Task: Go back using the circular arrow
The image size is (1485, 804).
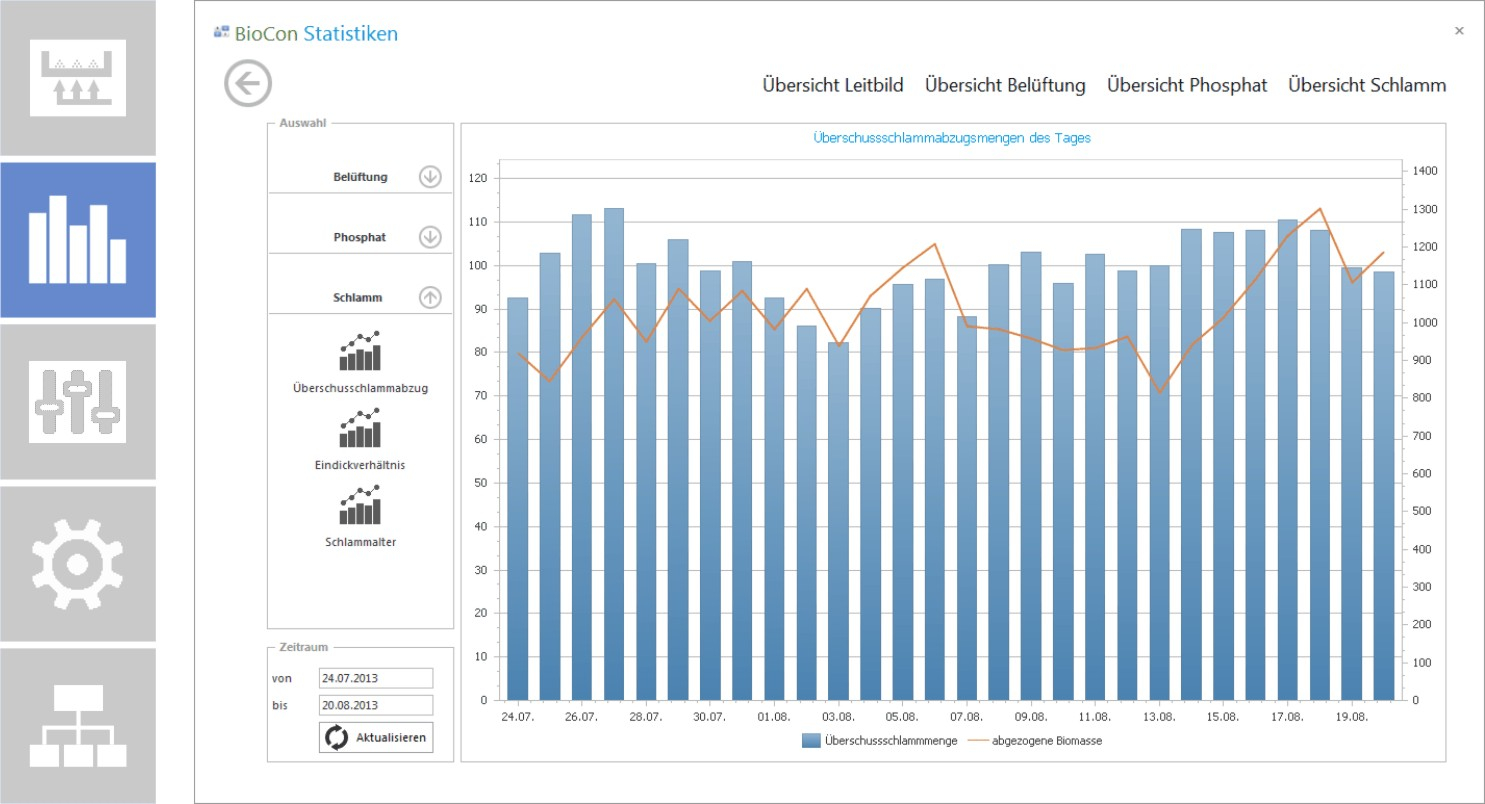Action: [248, 83]
